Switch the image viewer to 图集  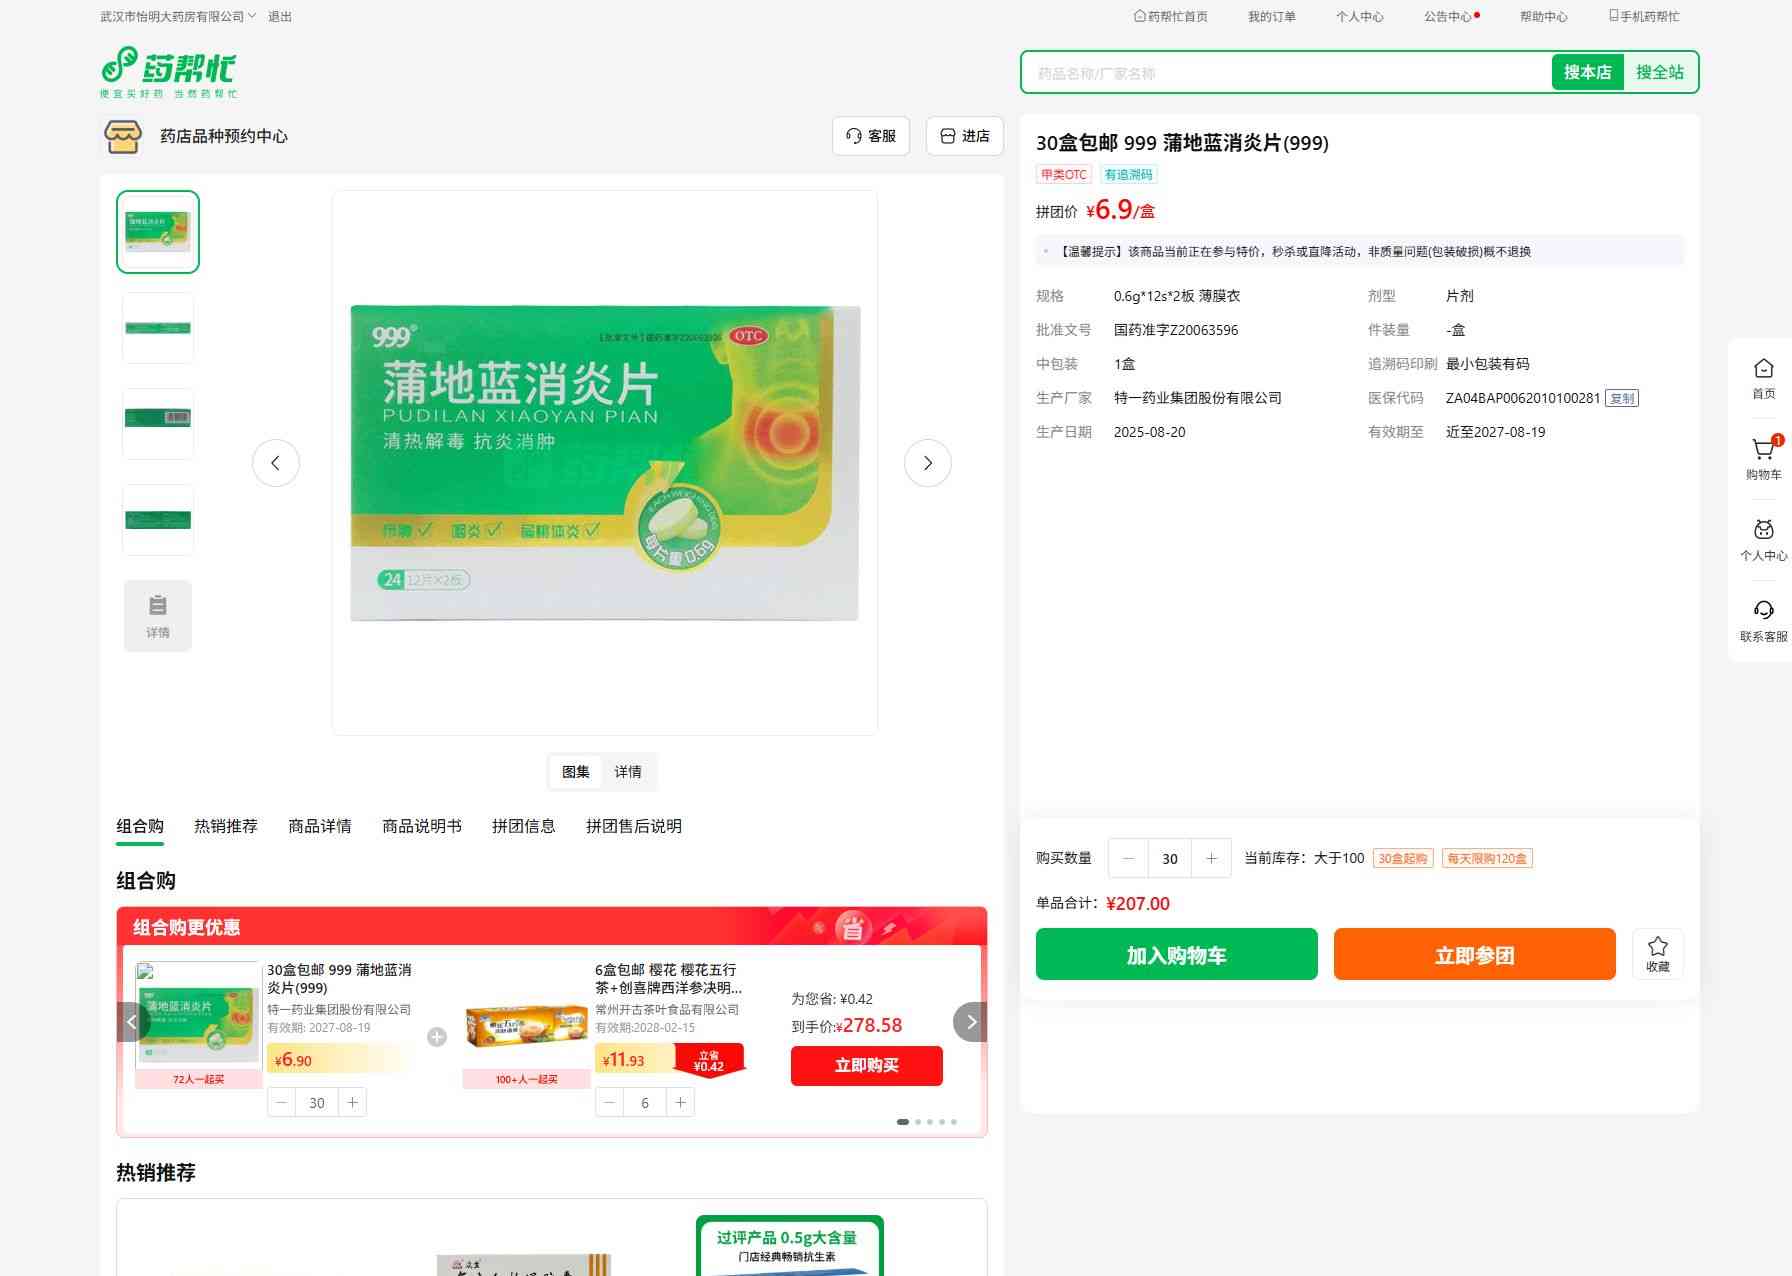point(576,772)
